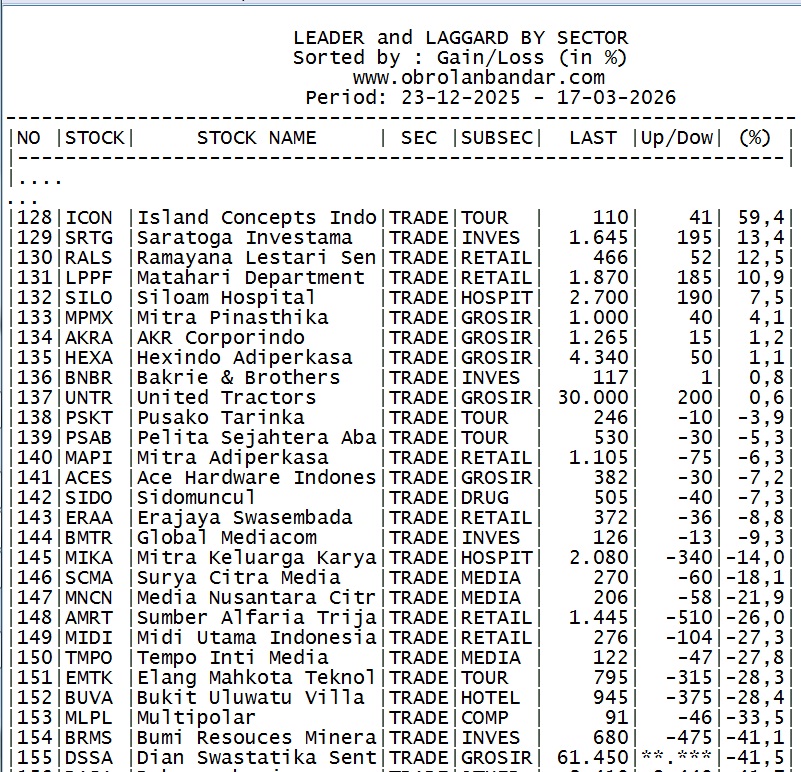Click last price 4.340 for HEXA
This screenshot has width=801, height=772.
599,358
